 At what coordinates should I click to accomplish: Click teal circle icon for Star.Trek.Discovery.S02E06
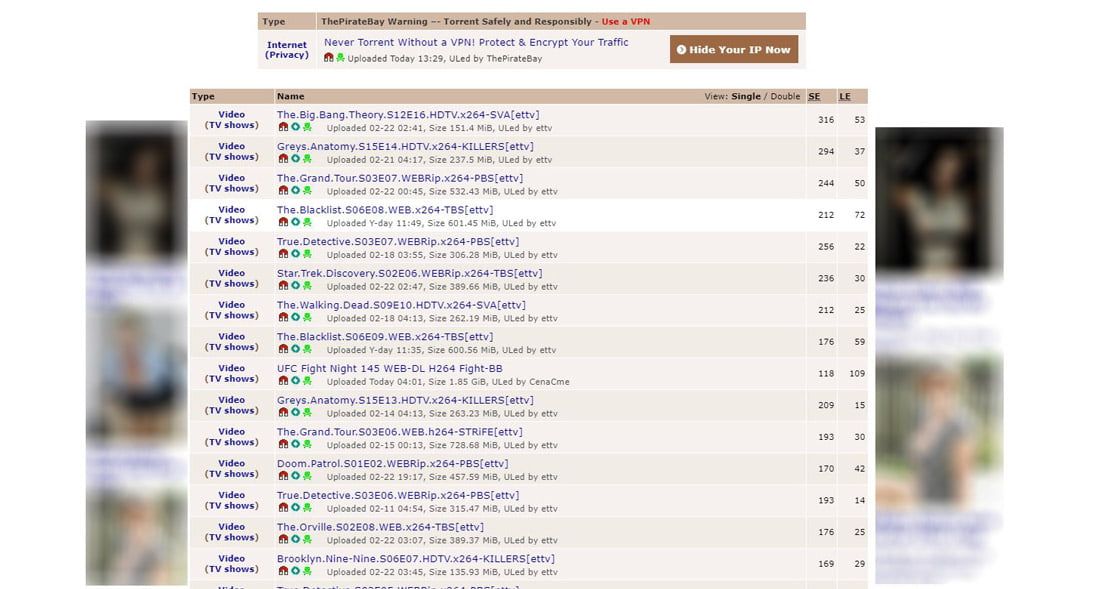(295, 285)
